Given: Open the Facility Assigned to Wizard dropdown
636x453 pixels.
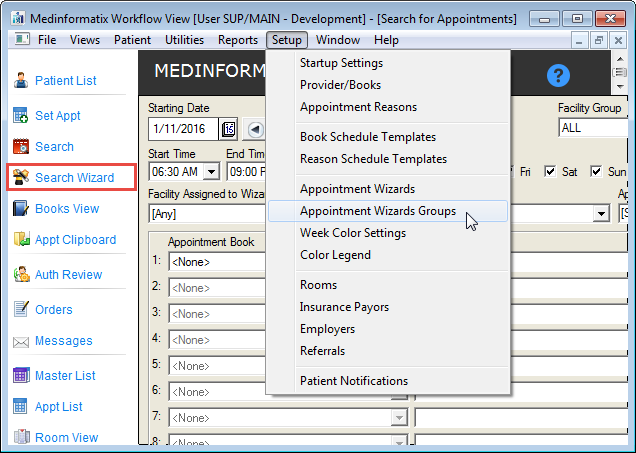Looking at the screenshot, I should pos(207,213).
